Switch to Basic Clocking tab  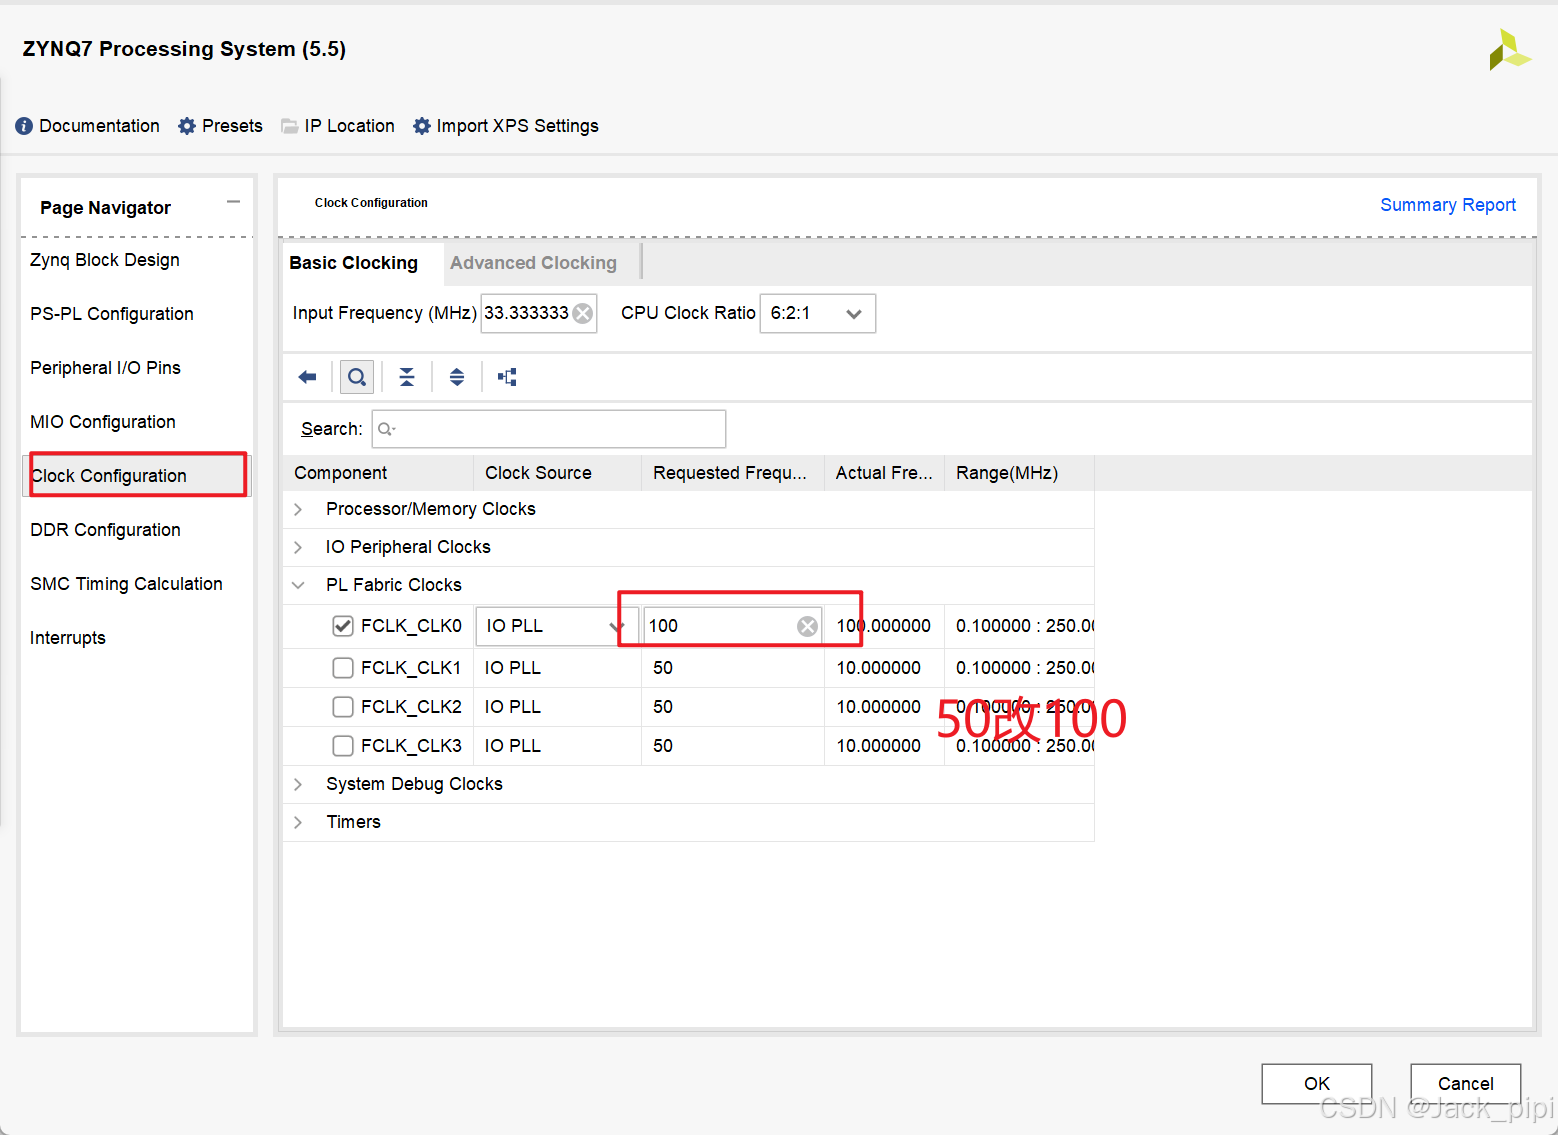[x=354, y=263]
